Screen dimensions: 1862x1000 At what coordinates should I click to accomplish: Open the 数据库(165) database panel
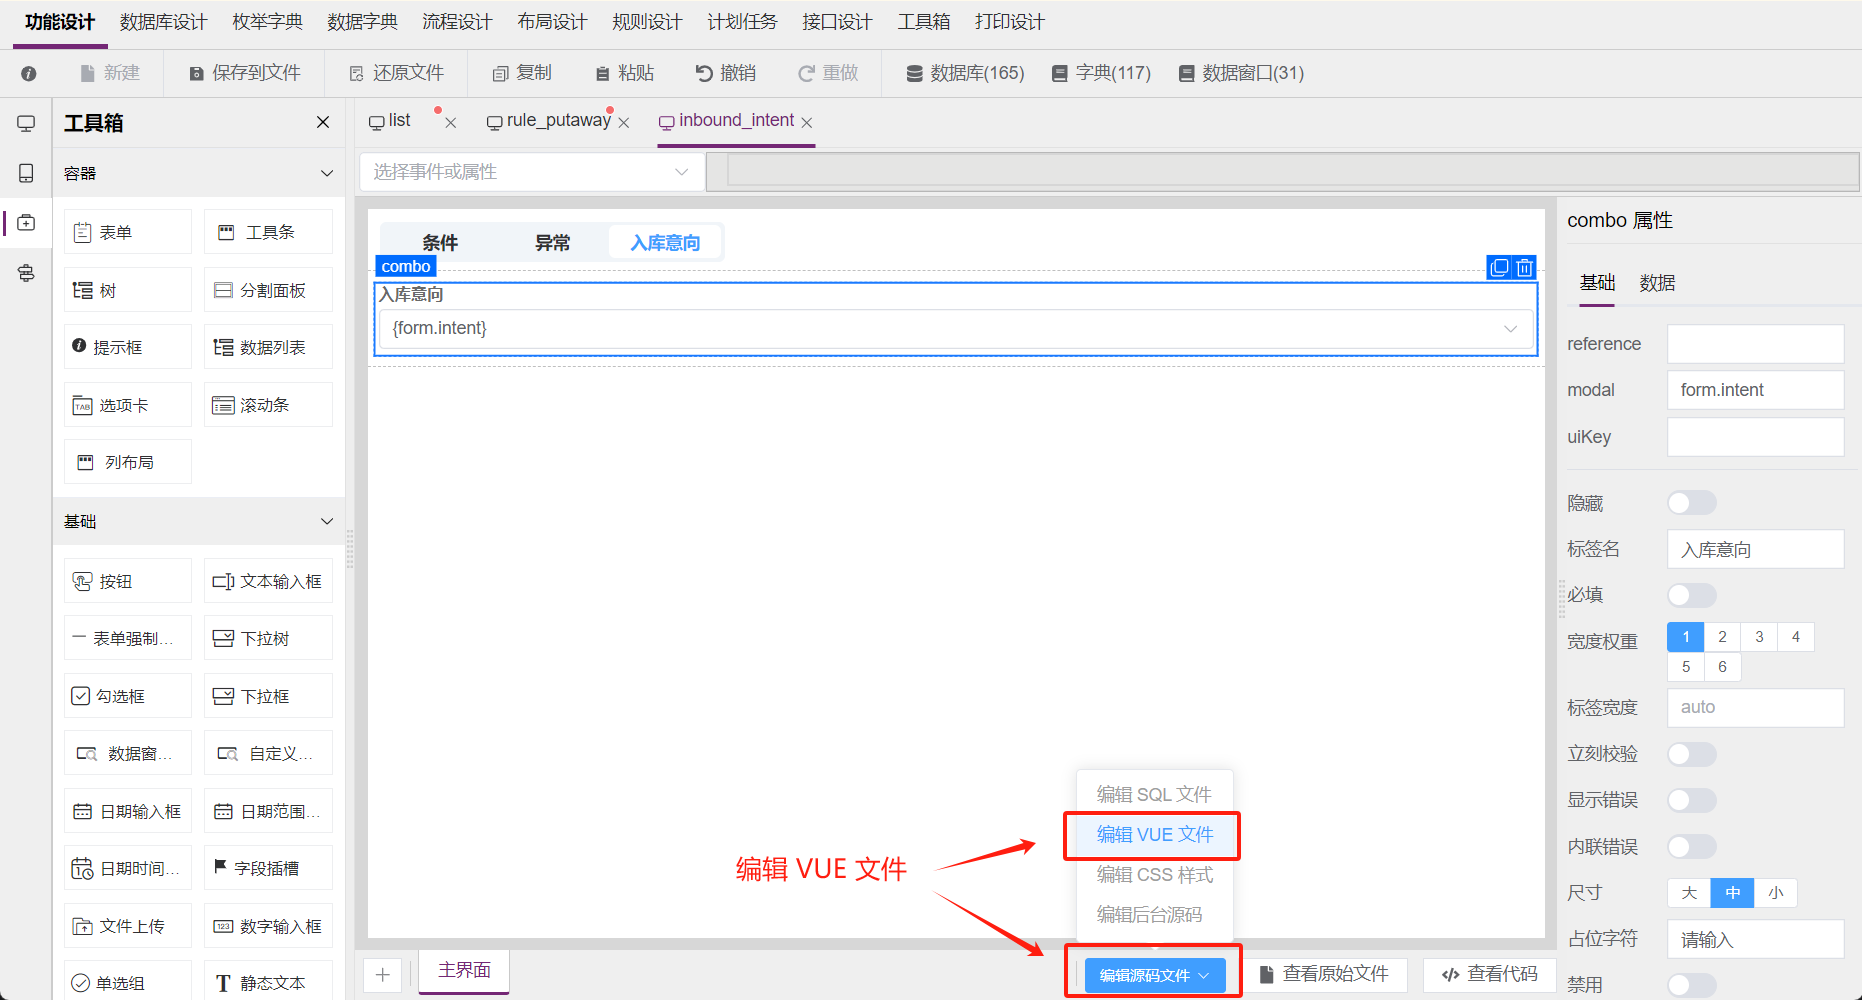[x=965, y=73]
